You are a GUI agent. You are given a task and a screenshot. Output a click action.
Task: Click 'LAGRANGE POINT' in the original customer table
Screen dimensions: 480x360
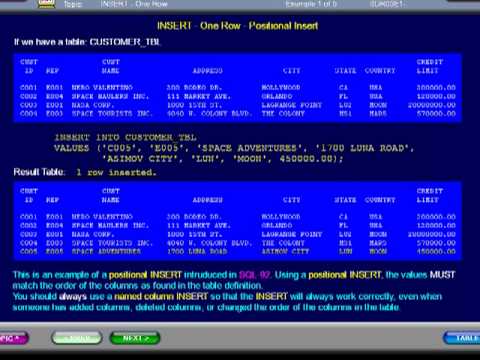coord(292,105)
